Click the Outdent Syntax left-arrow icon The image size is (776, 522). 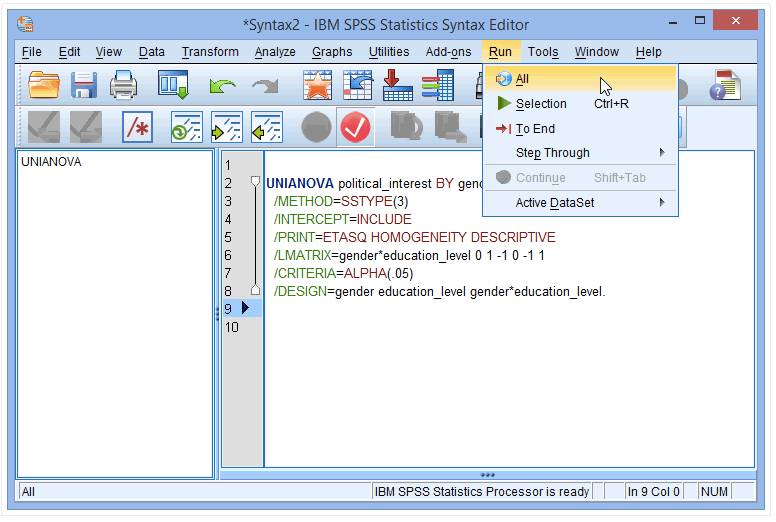tap(267, 127)
